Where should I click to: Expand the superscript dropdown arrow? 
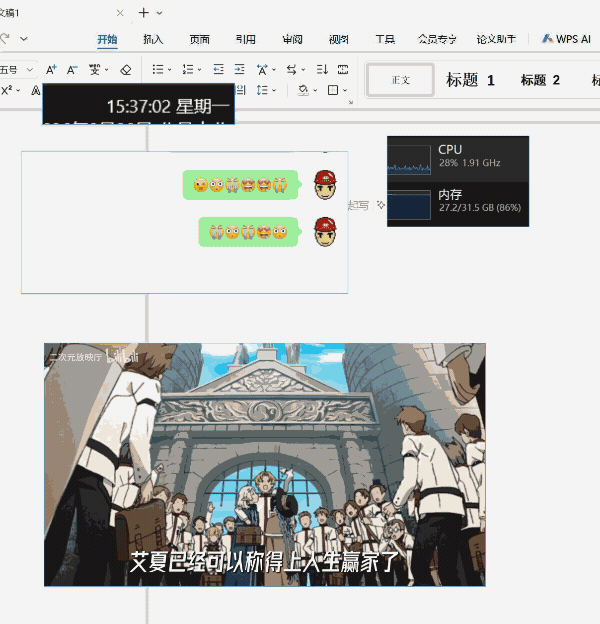(x=18, y=91)
